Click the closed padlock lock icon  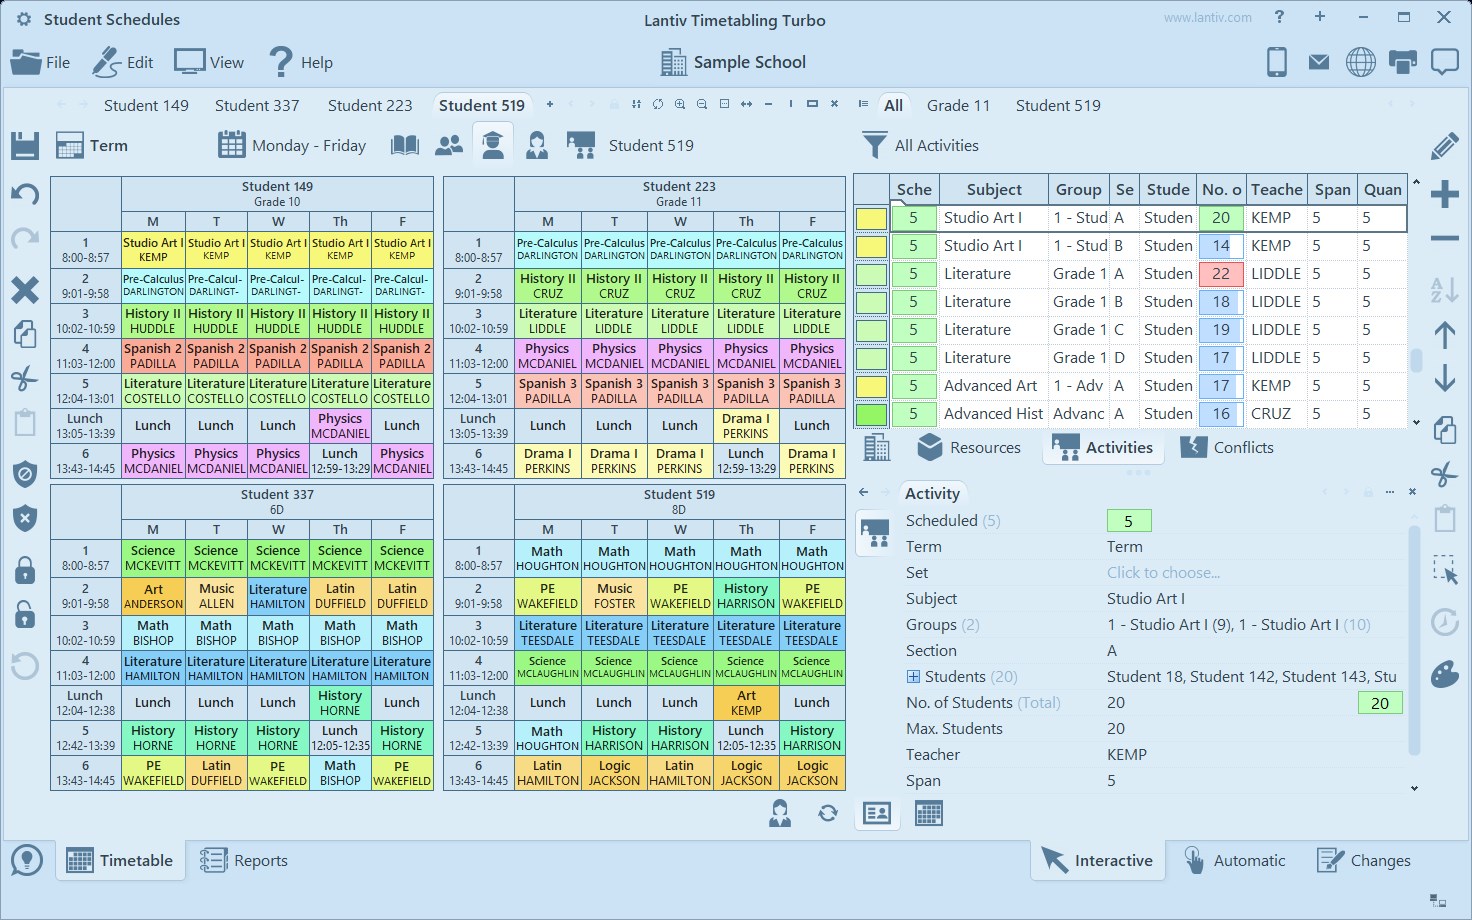(25, 570)
